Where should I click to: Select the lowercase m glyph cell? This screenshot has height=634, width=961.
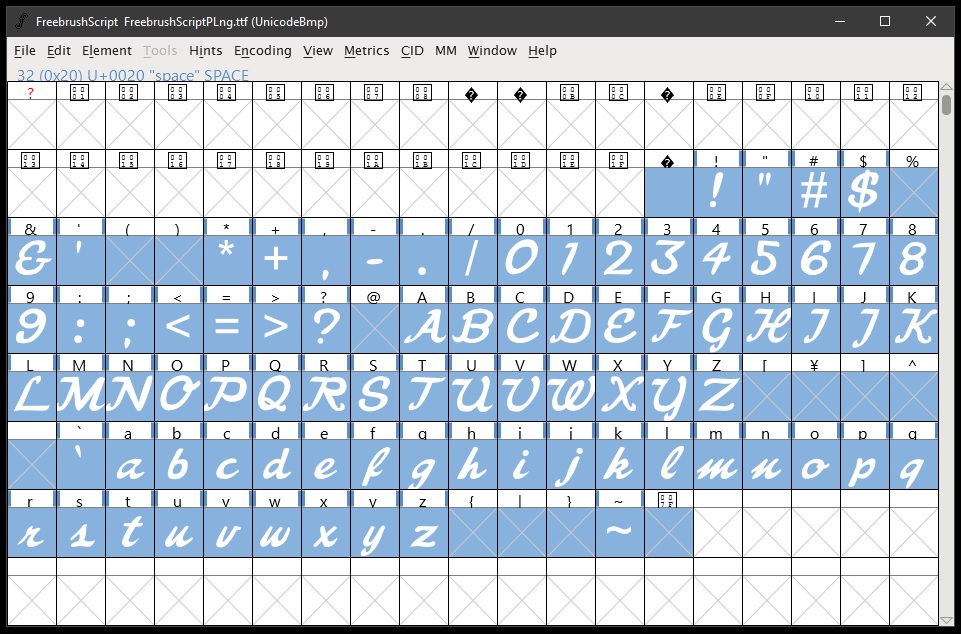point(718,465)
